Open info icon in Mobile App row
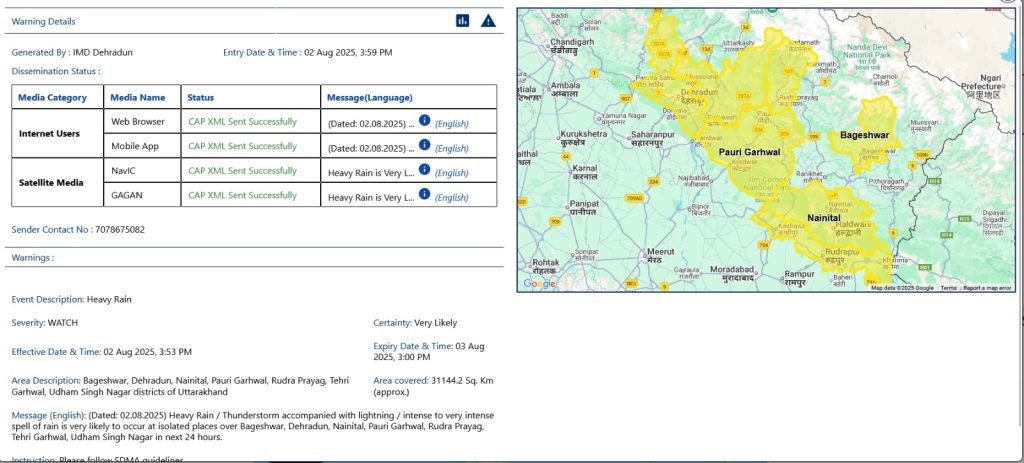Screen dimensions: 1024x463 pos(424,144)
